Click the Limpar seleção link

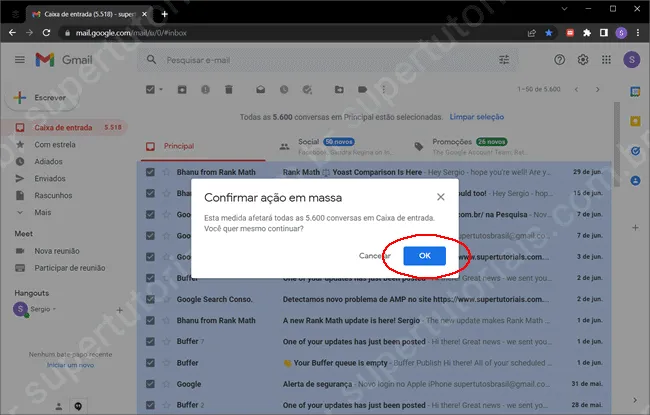click(x=477, y=117)
